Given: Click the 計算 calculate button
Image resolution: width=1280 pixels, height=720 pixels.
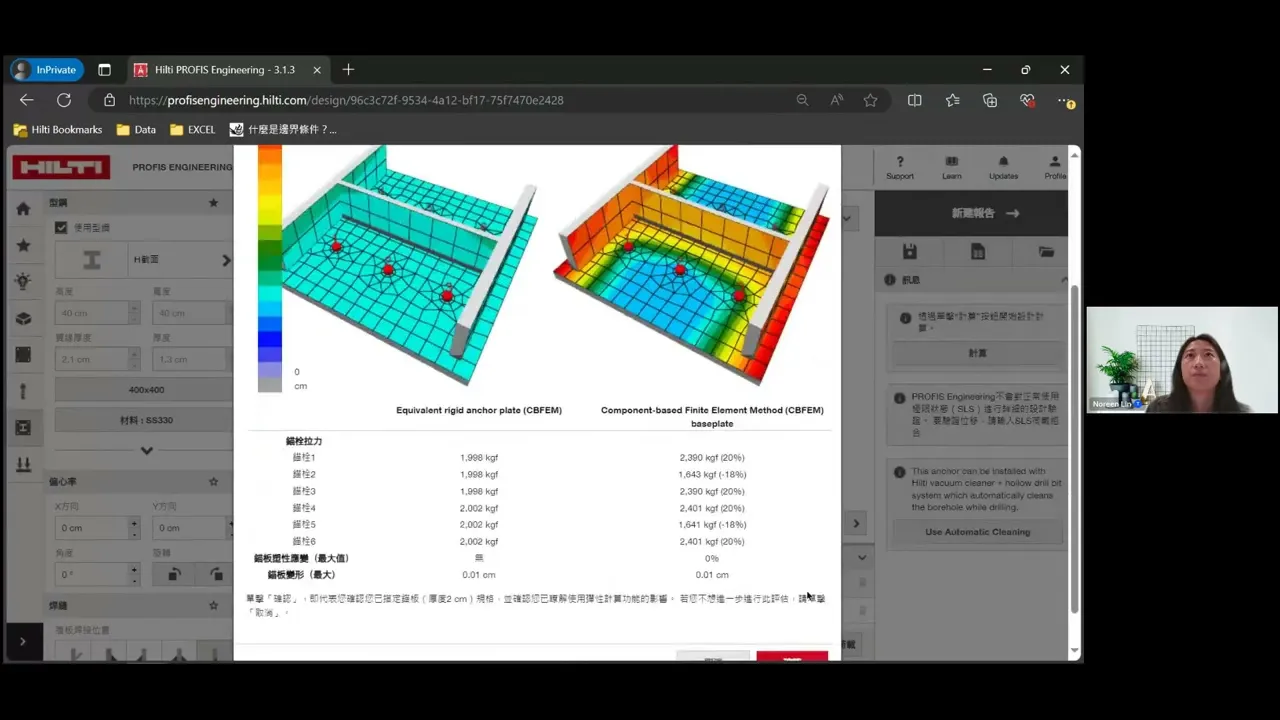Looking at the screenshot, I should [977, 353].
